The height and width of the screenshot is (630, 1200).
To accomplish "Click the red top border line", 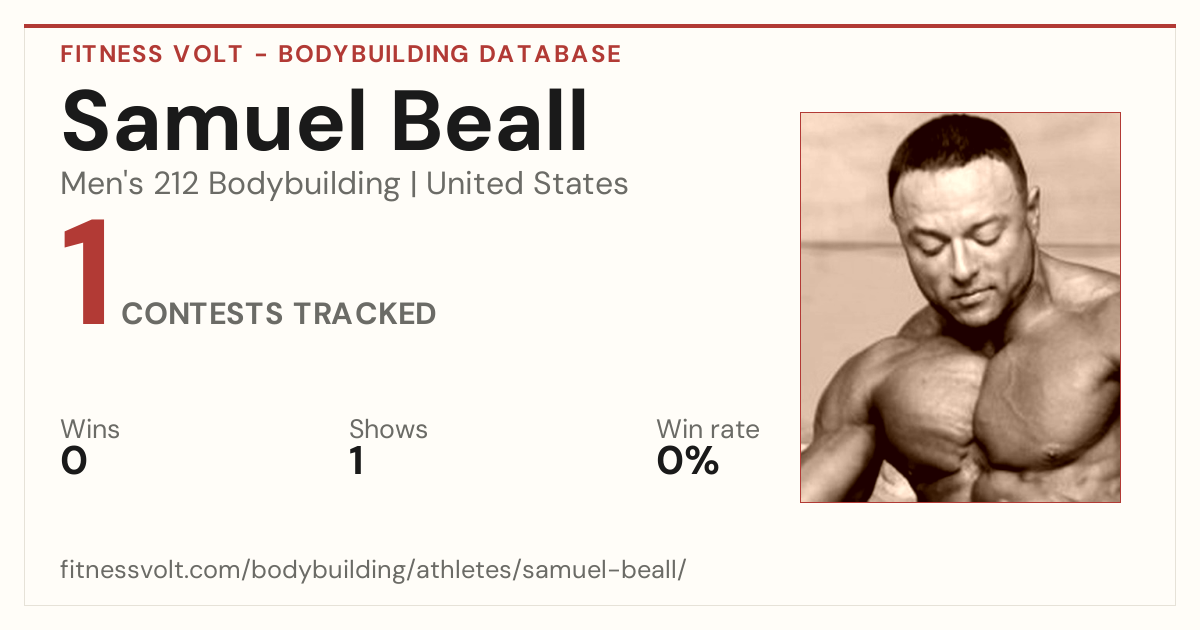I will point(600,26).
